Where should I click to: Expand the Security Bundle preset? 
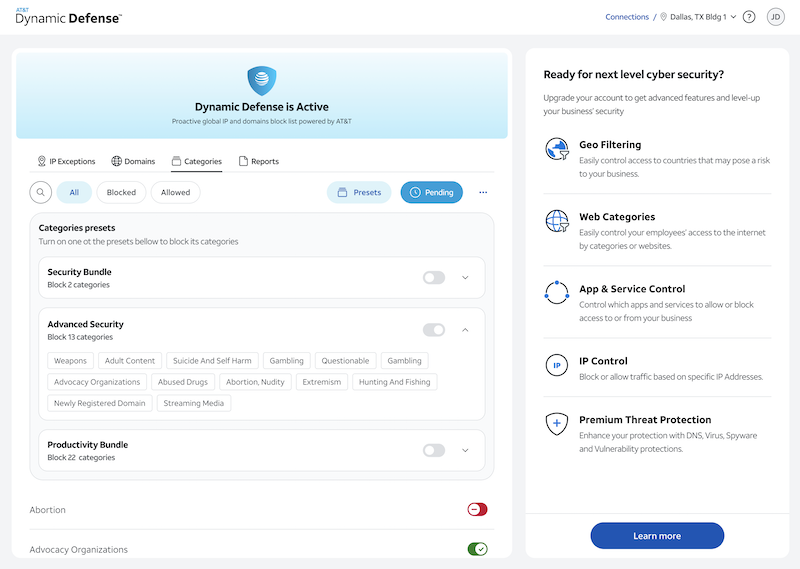click(465, 278)
